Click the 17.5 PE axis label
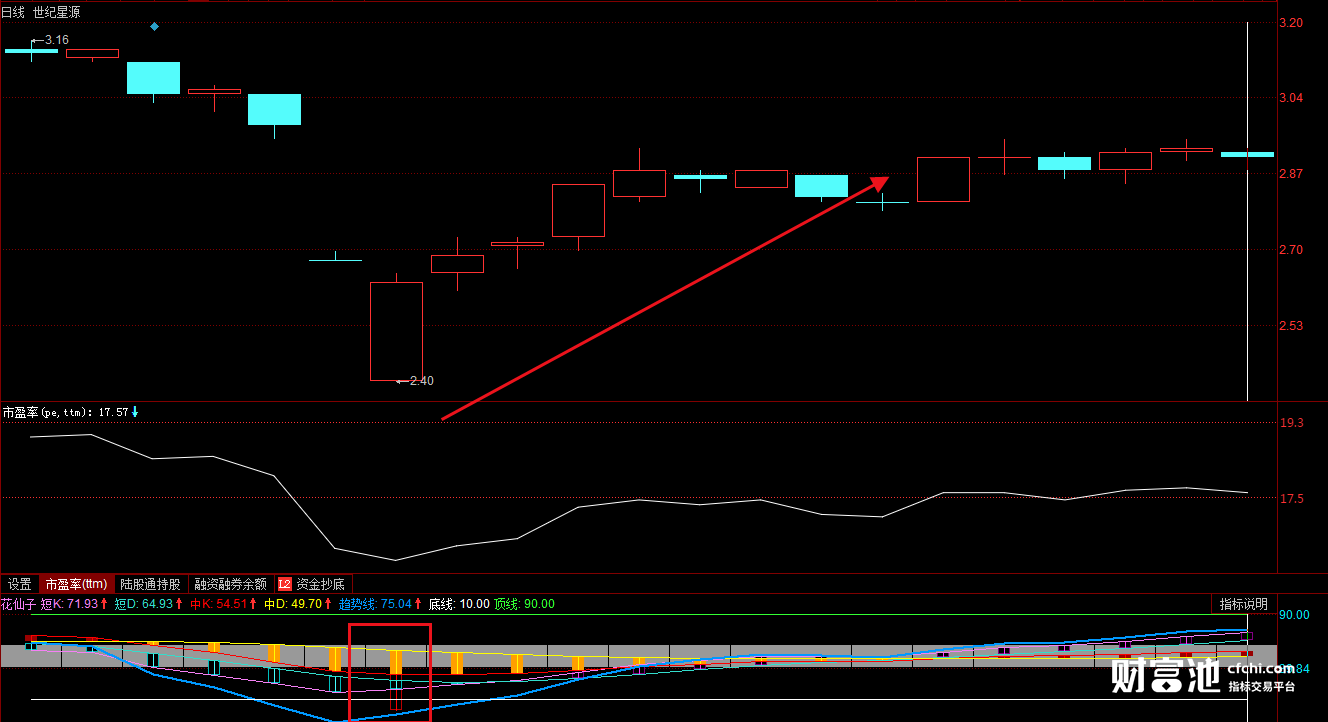The height and width of the screenshot is (722, 1328). [x=1291, y=498]
